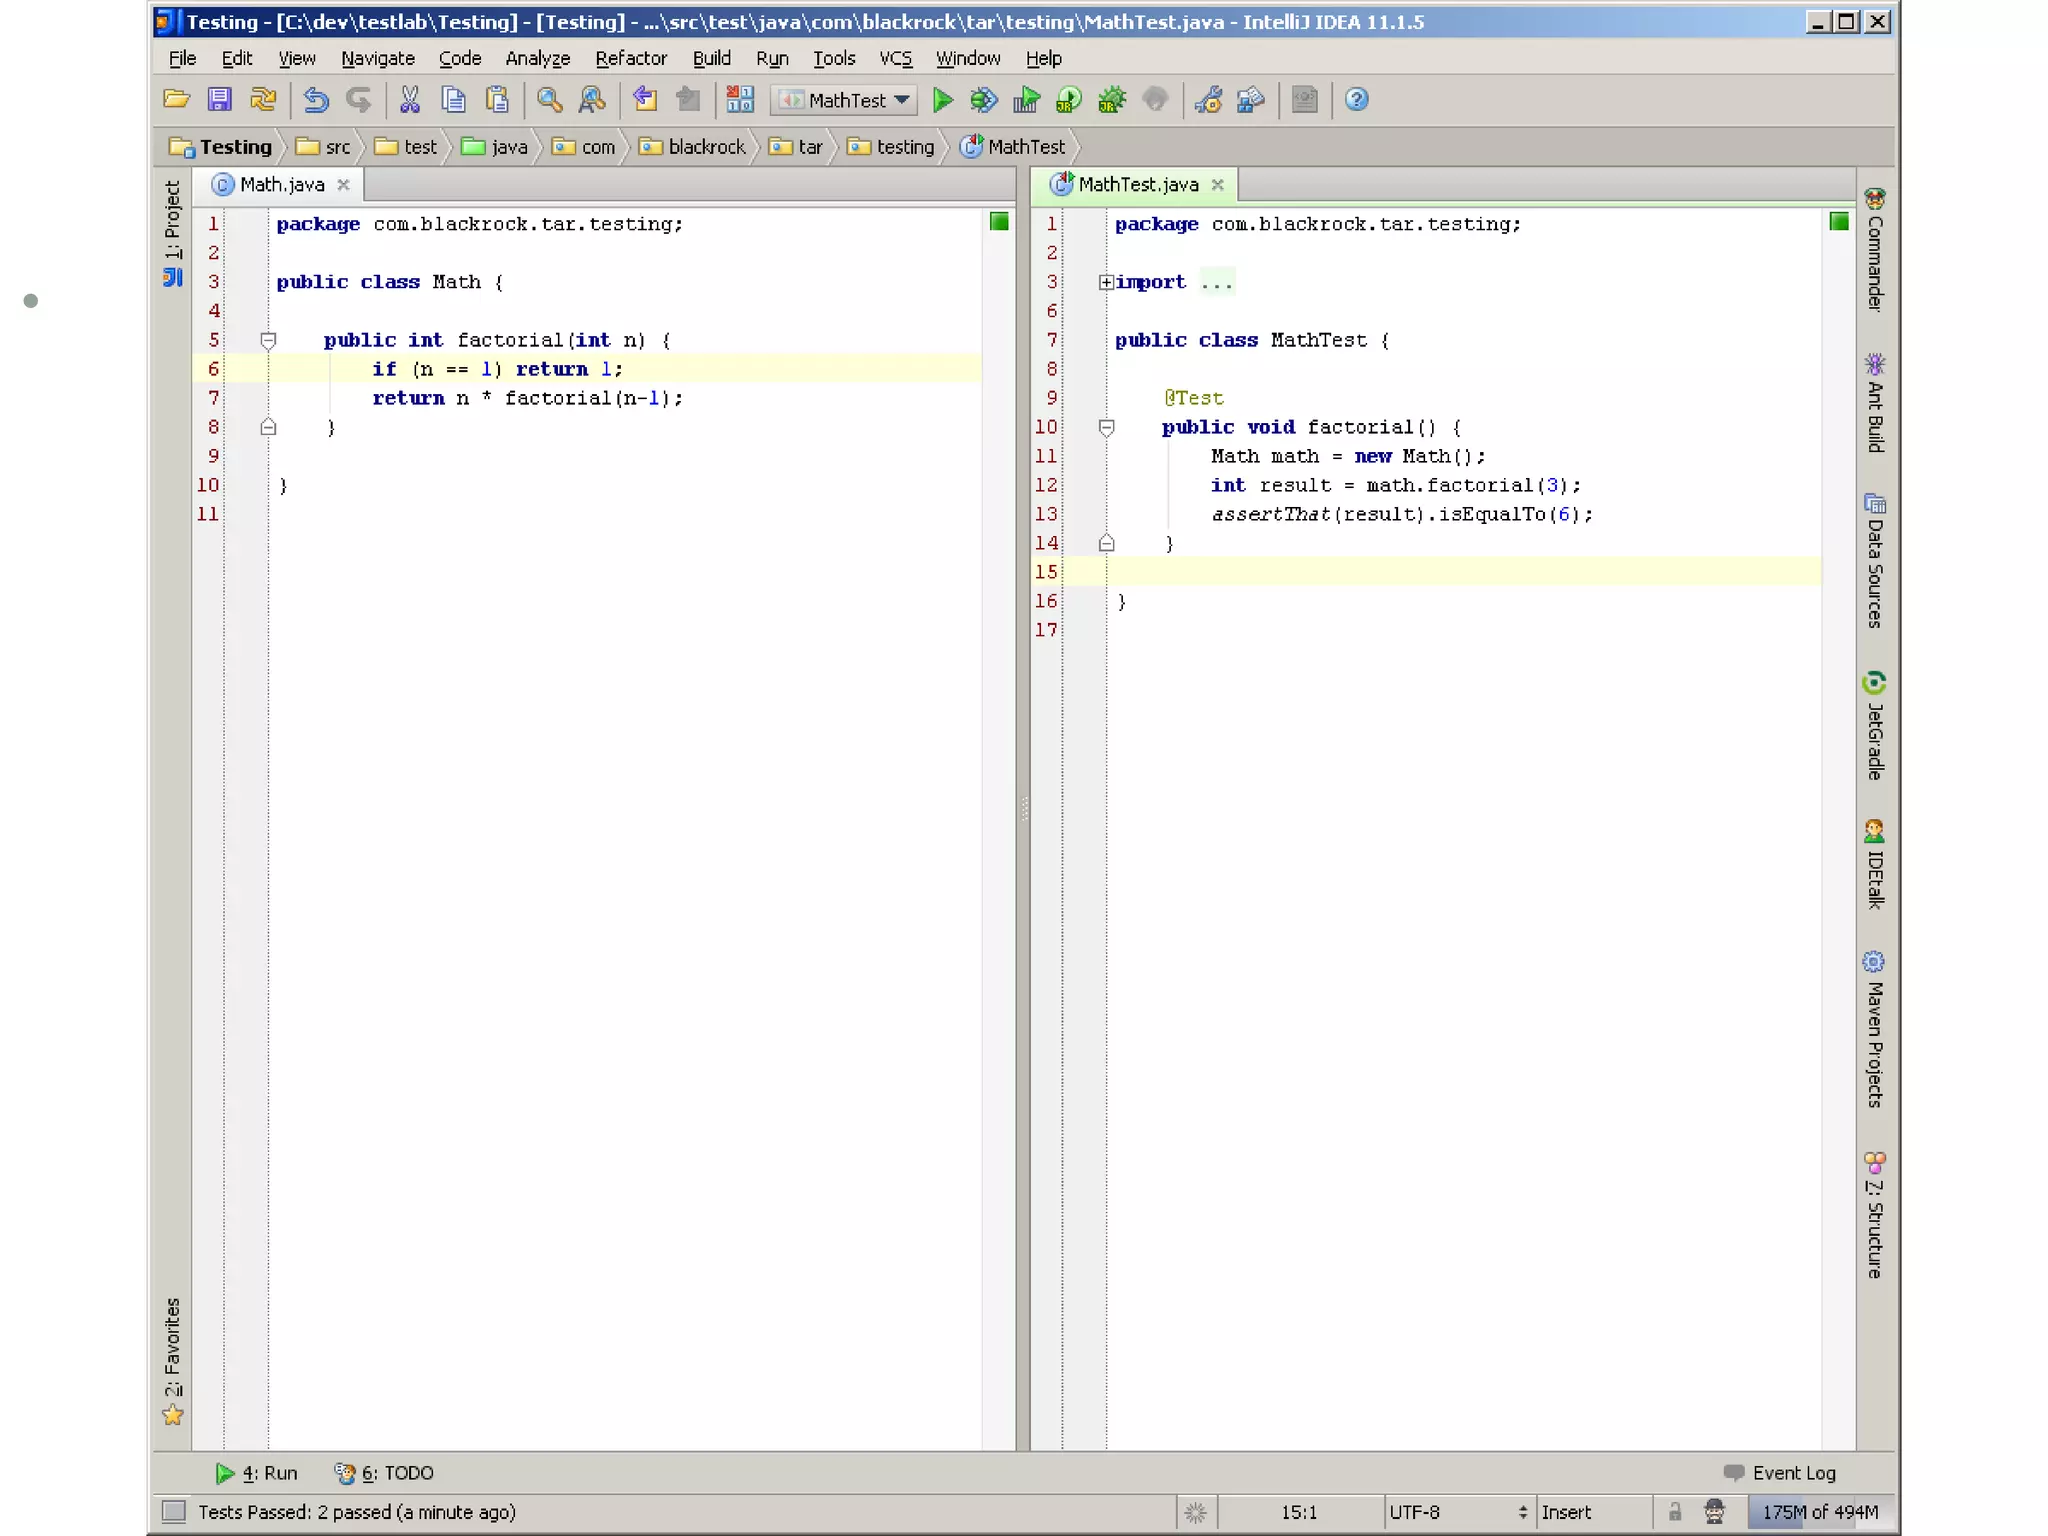Toggle the Hector inspector icon in status bar

1714,1511
